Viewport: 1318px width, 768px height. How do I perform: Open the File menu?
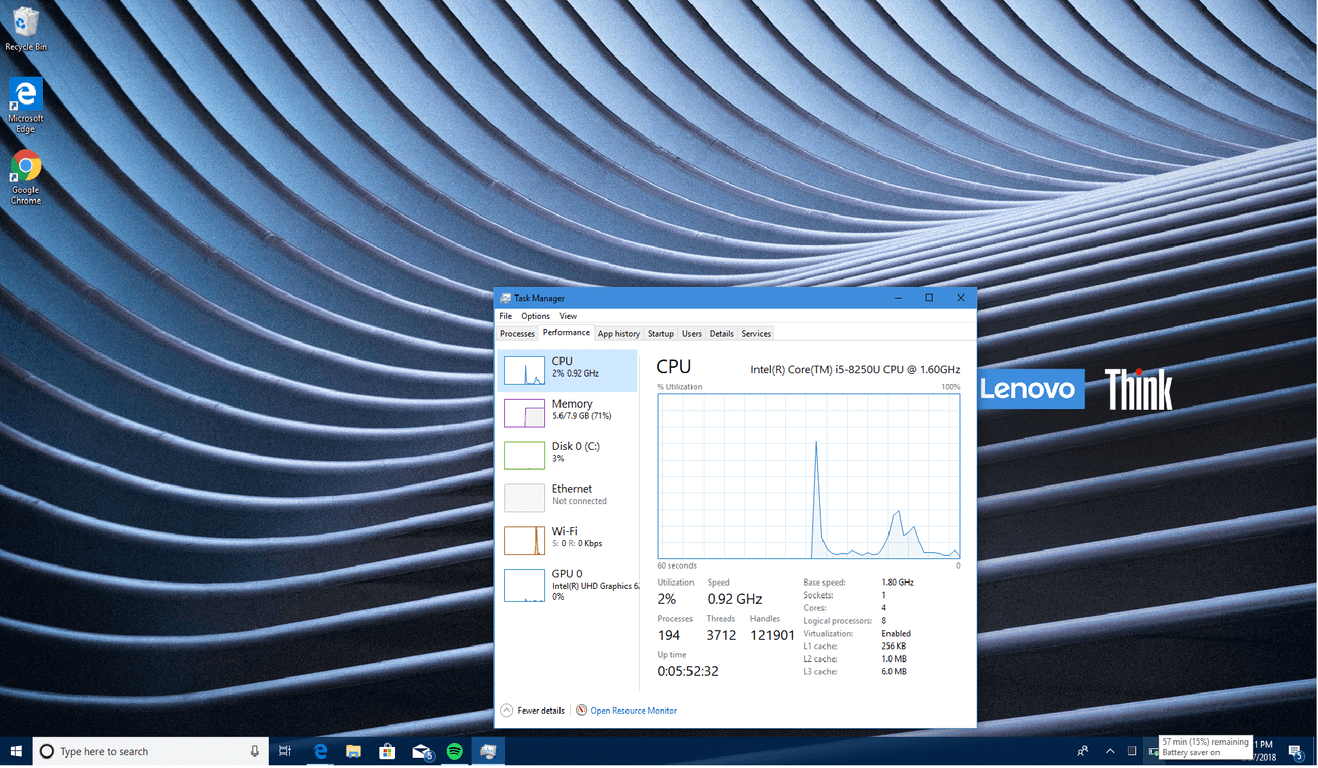[x=506, y=316]
